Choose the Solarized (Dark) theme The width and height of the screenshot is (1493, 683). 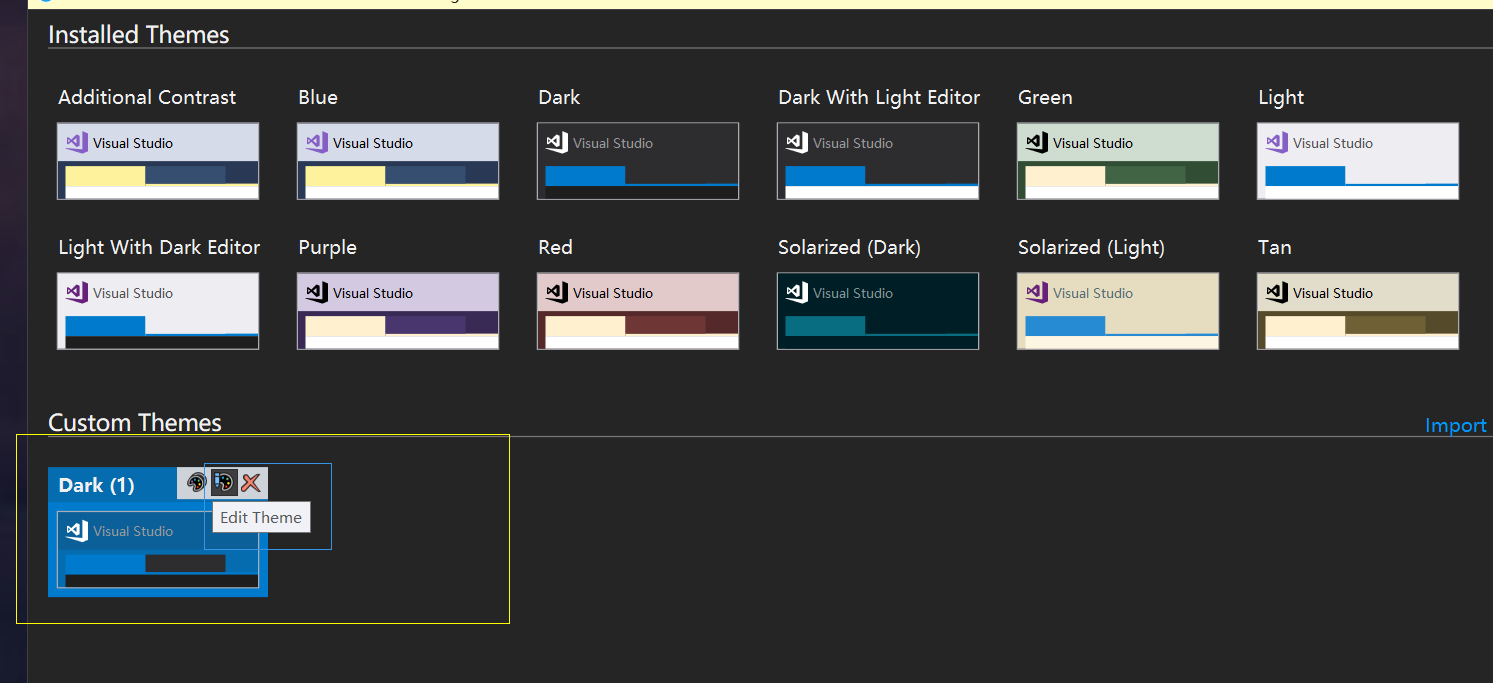(877, 310)
